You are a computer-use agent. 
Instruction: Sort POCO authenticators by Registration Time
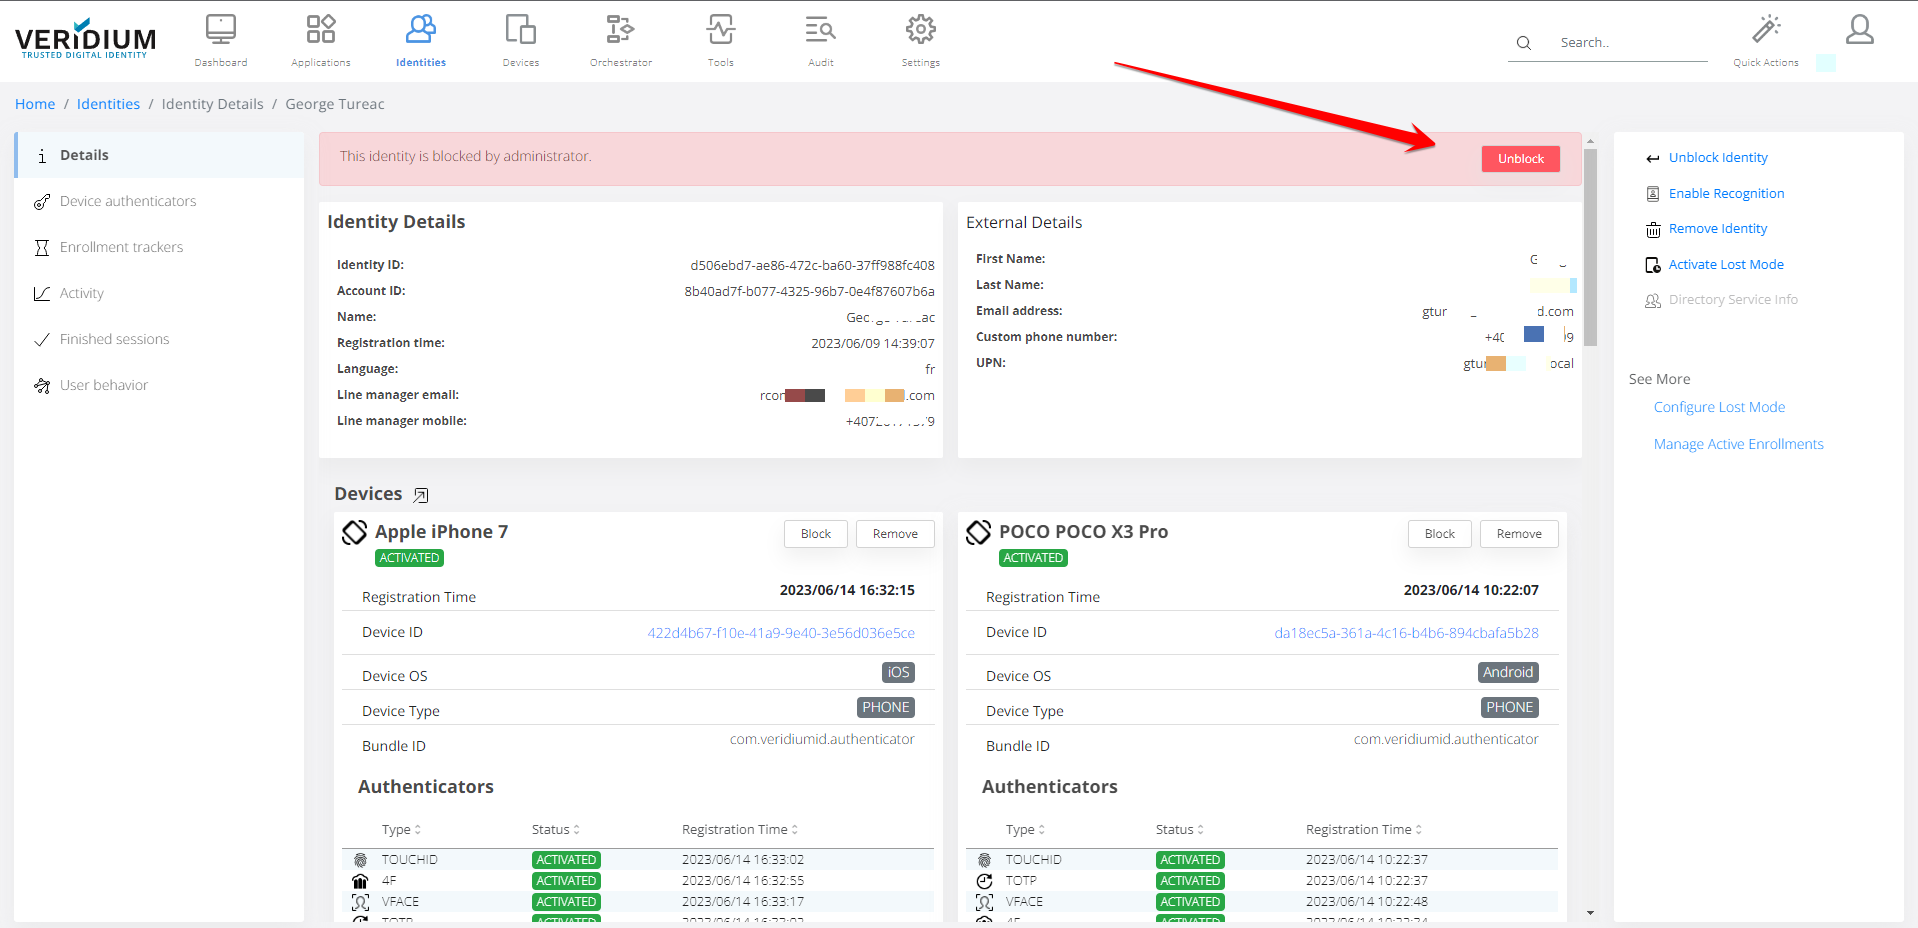click(1364, 830)
